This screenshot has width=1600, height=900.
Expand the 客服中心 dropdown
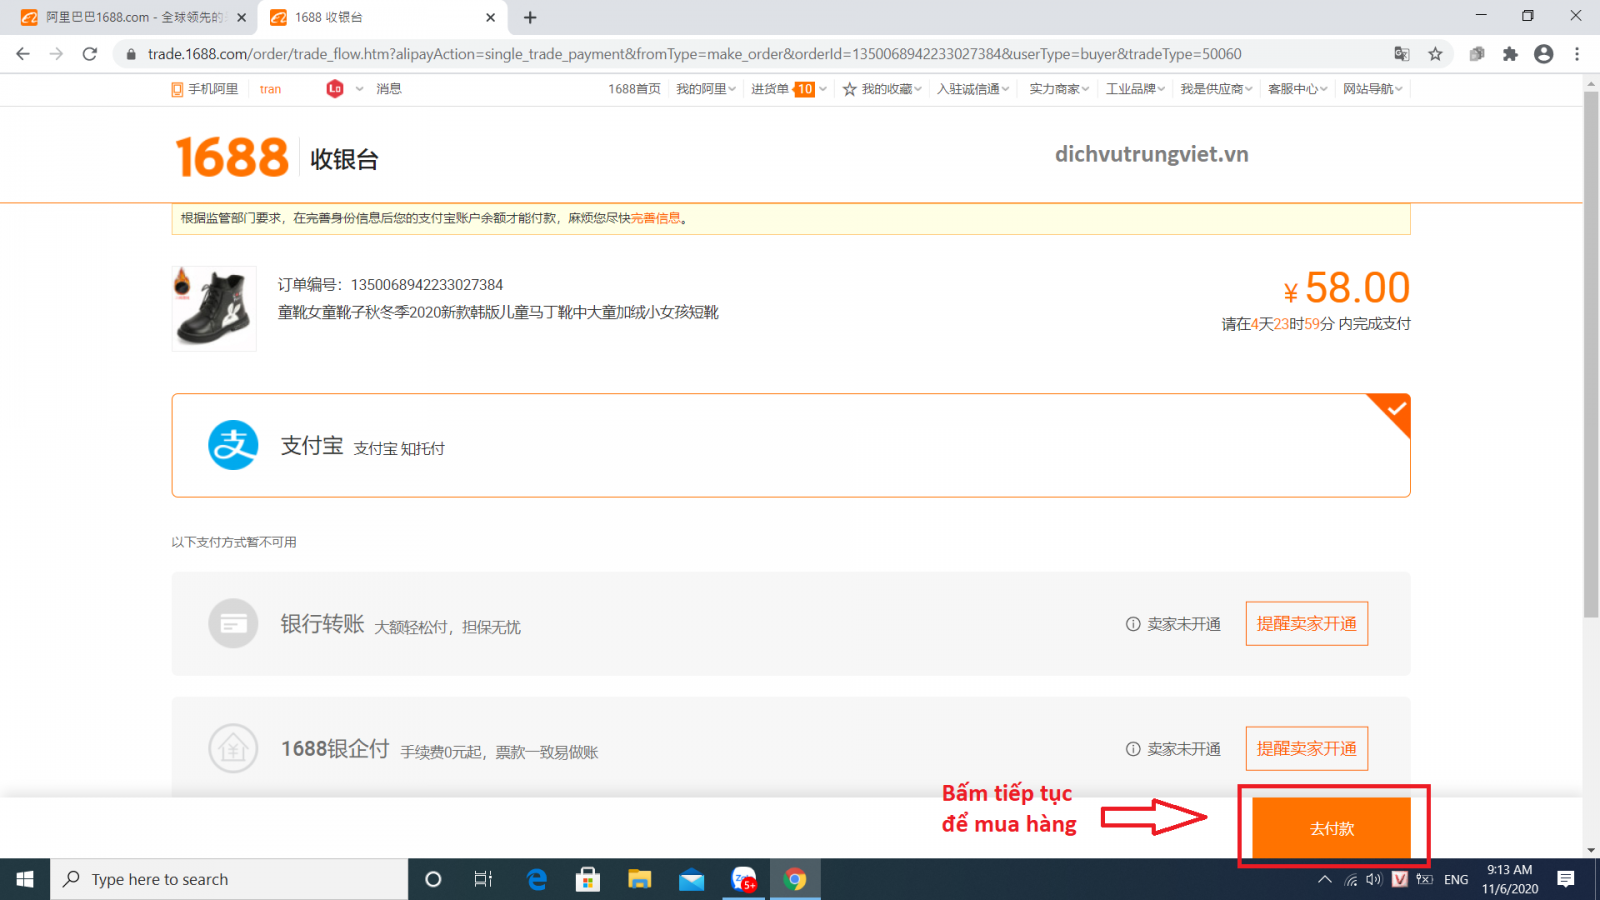(1297, 89)
